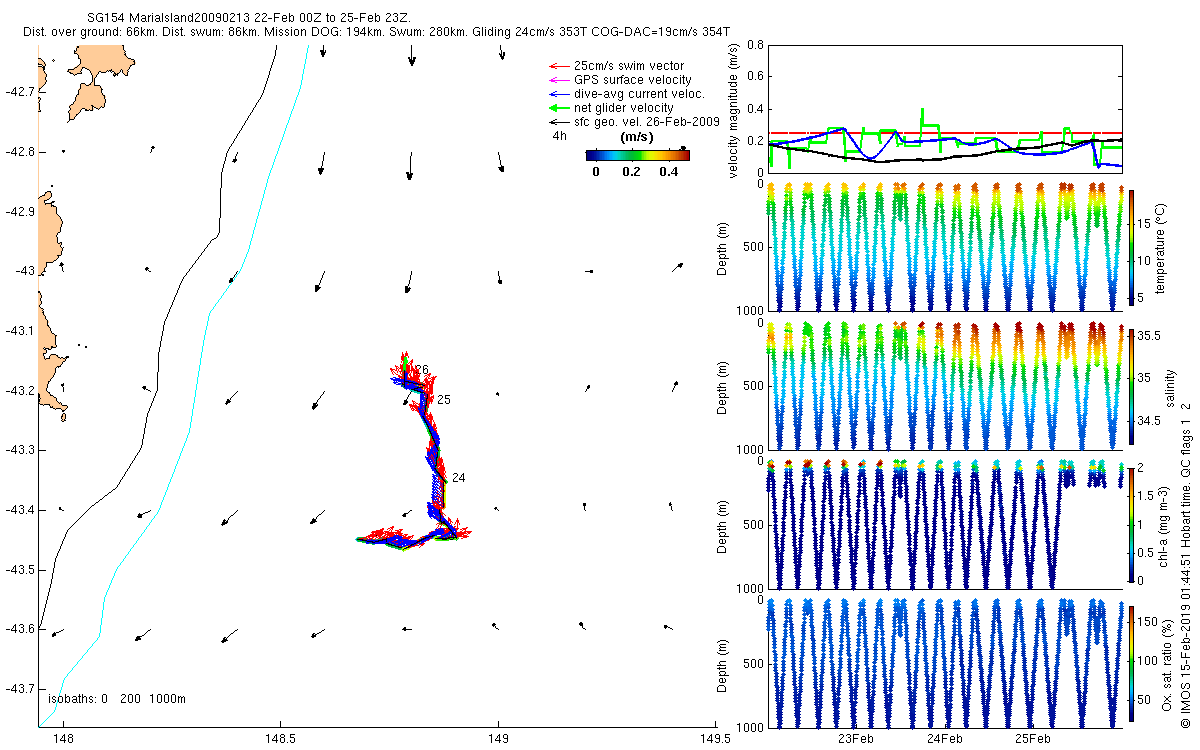1200x750 pixels.
Task: Select the 'net glider velocity' legend text
Action: coord(623,107)
